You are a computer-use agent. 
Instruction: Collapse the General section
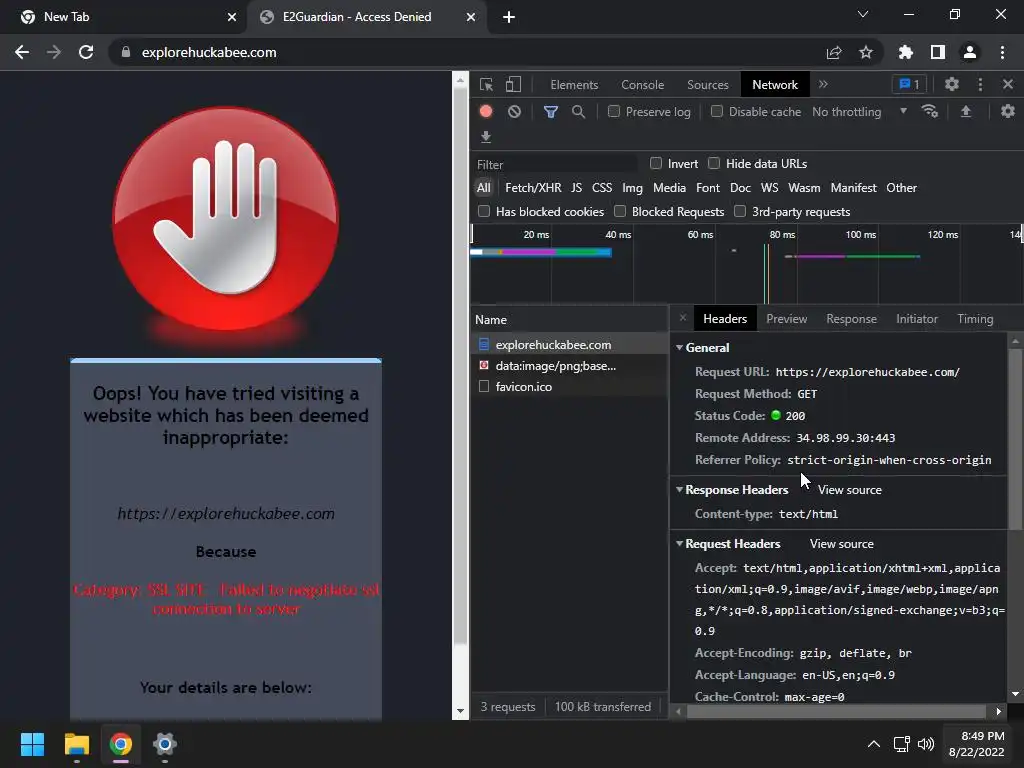click(x=679, y=347)
